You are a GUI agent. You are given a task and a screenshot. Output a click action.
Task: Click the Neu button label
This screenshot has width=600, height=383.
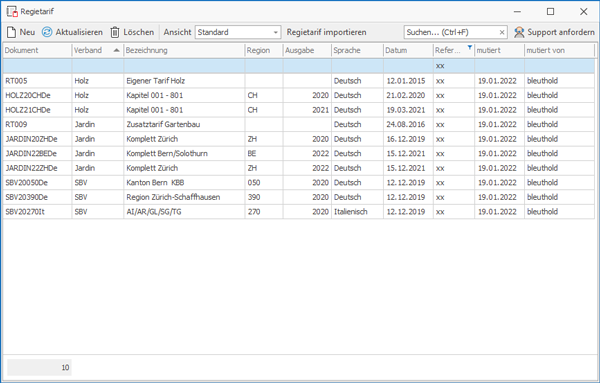point(27,32)
